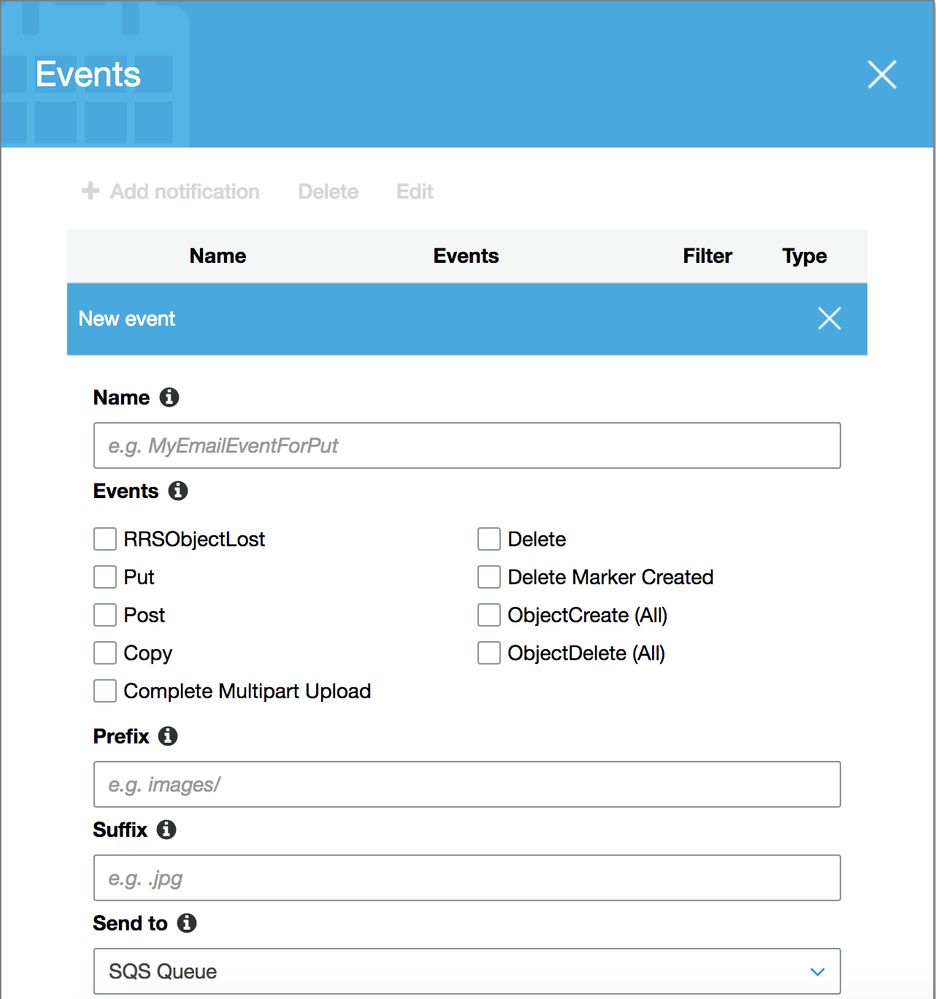The width and height of the screenshot is (936, 999).
Task: Click the info icon next to Name
Action: click(170, 398)
